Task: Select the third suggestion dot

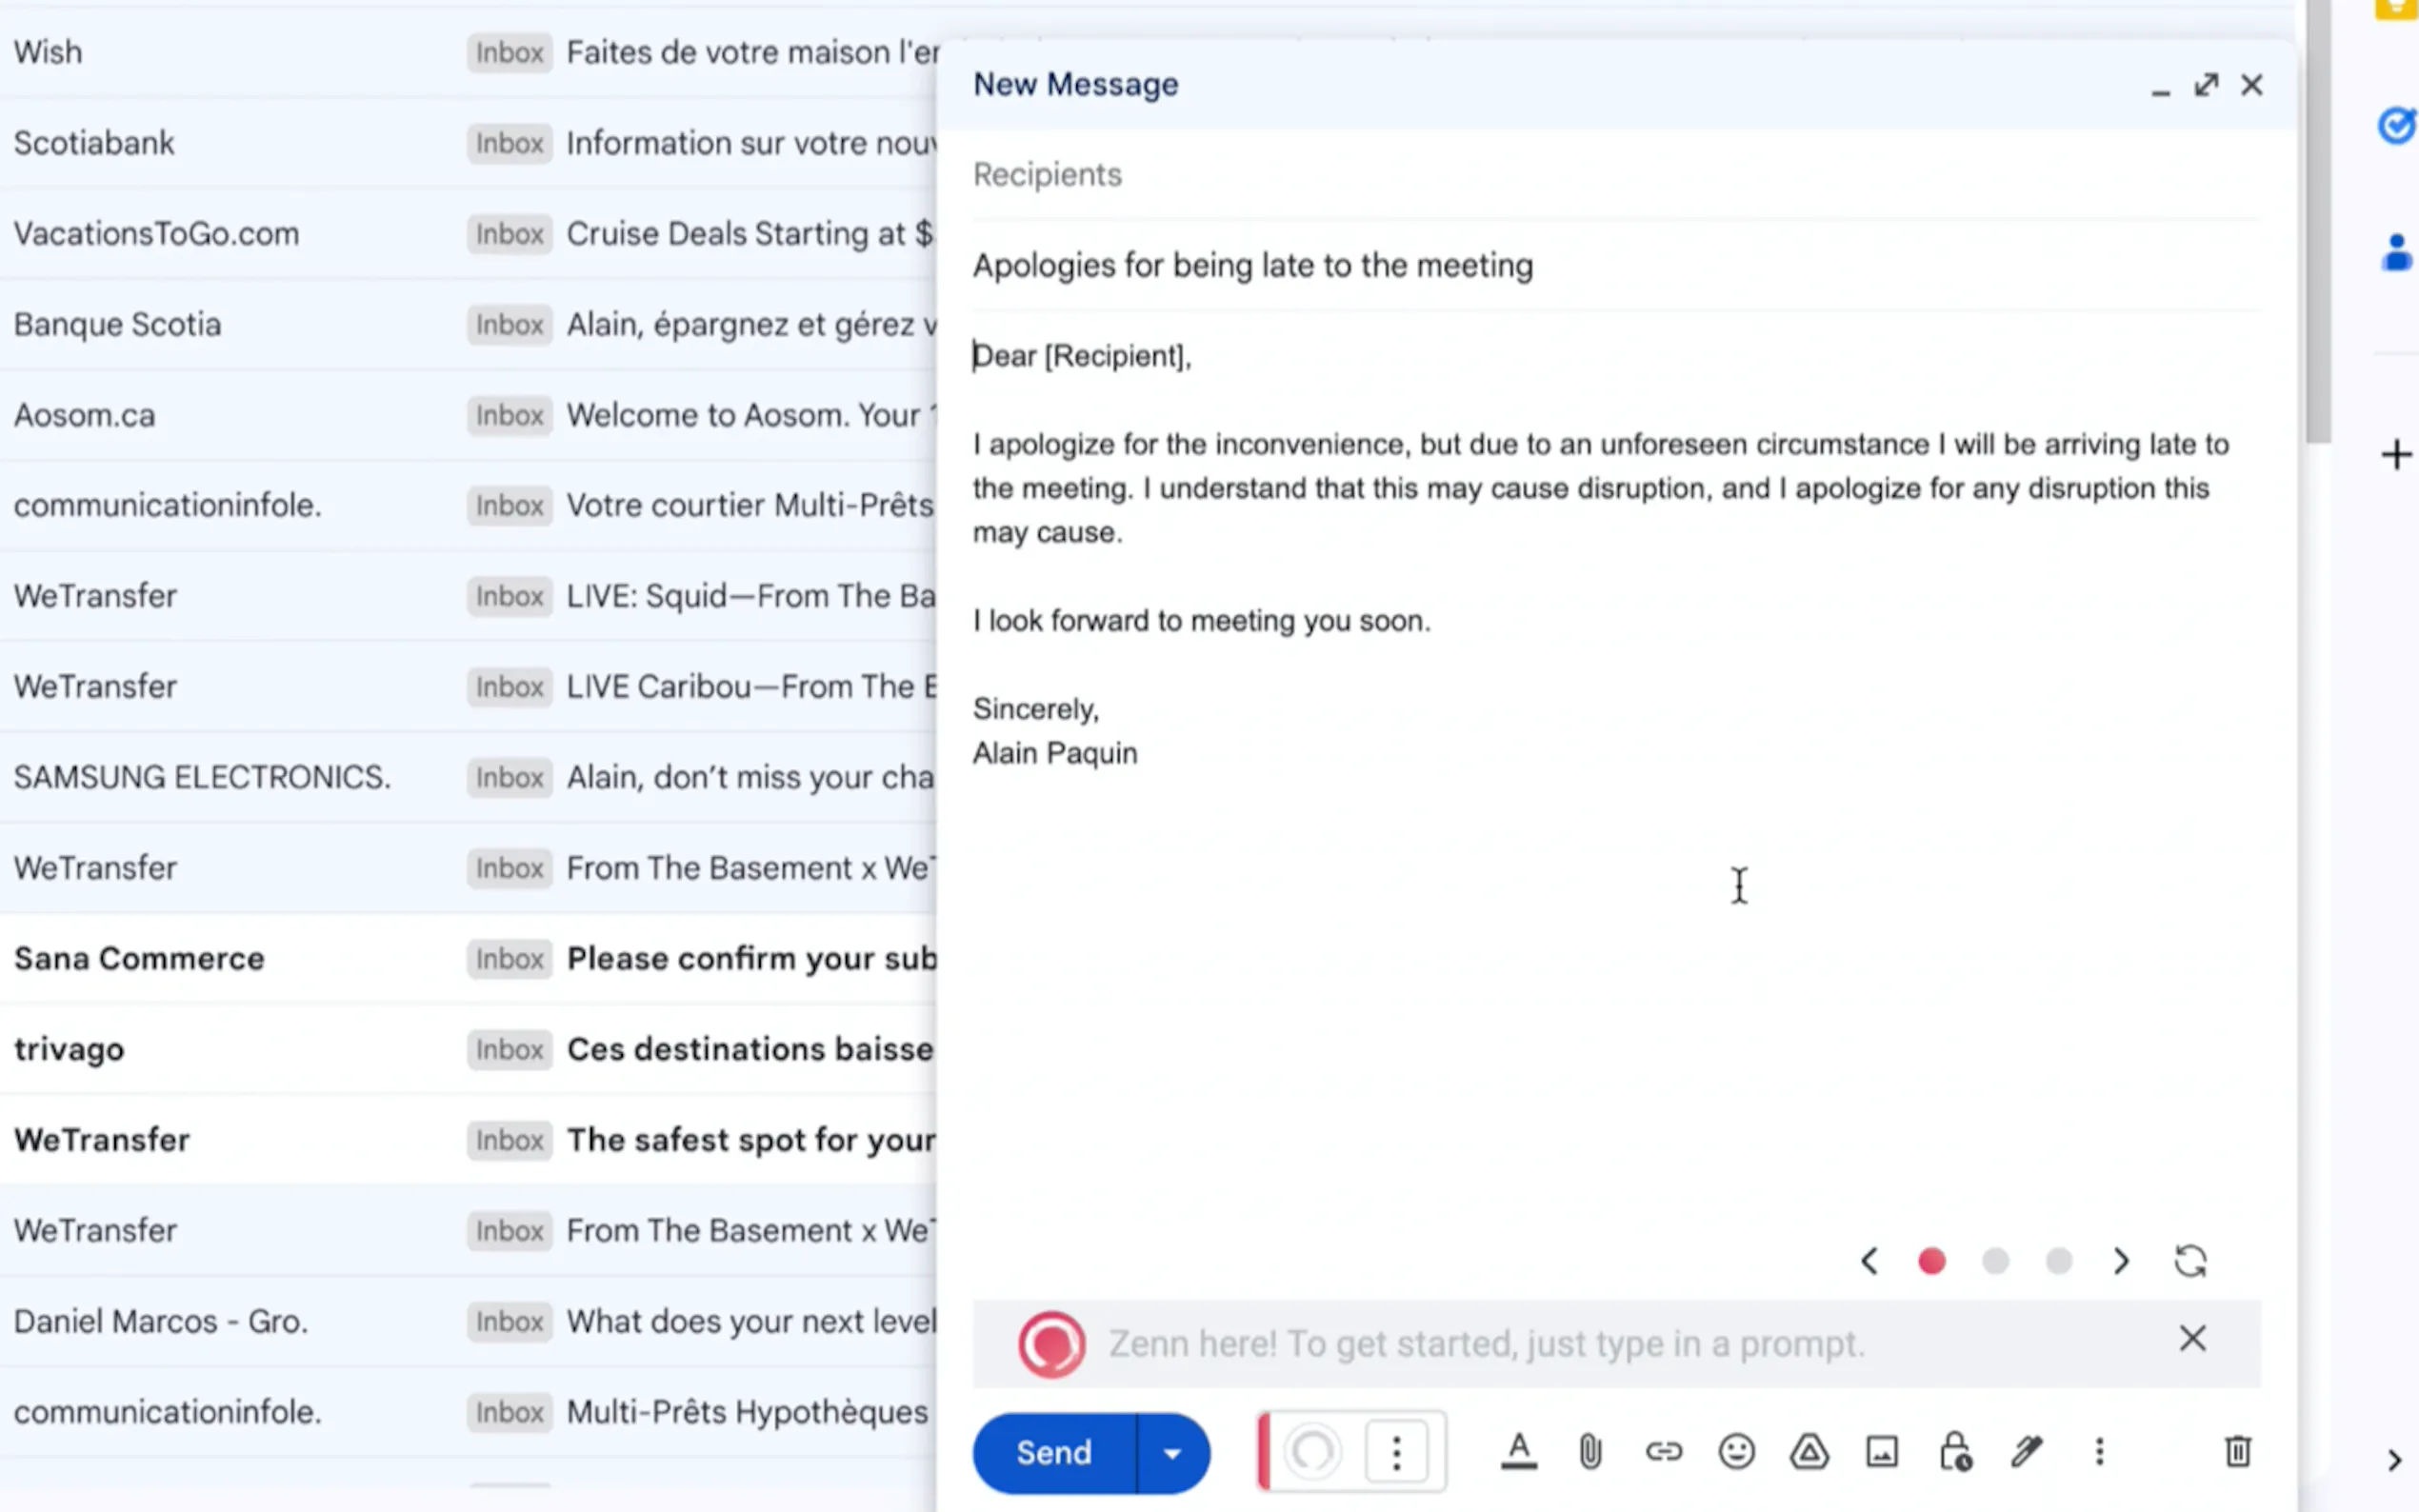Action: (2058, 1261)
